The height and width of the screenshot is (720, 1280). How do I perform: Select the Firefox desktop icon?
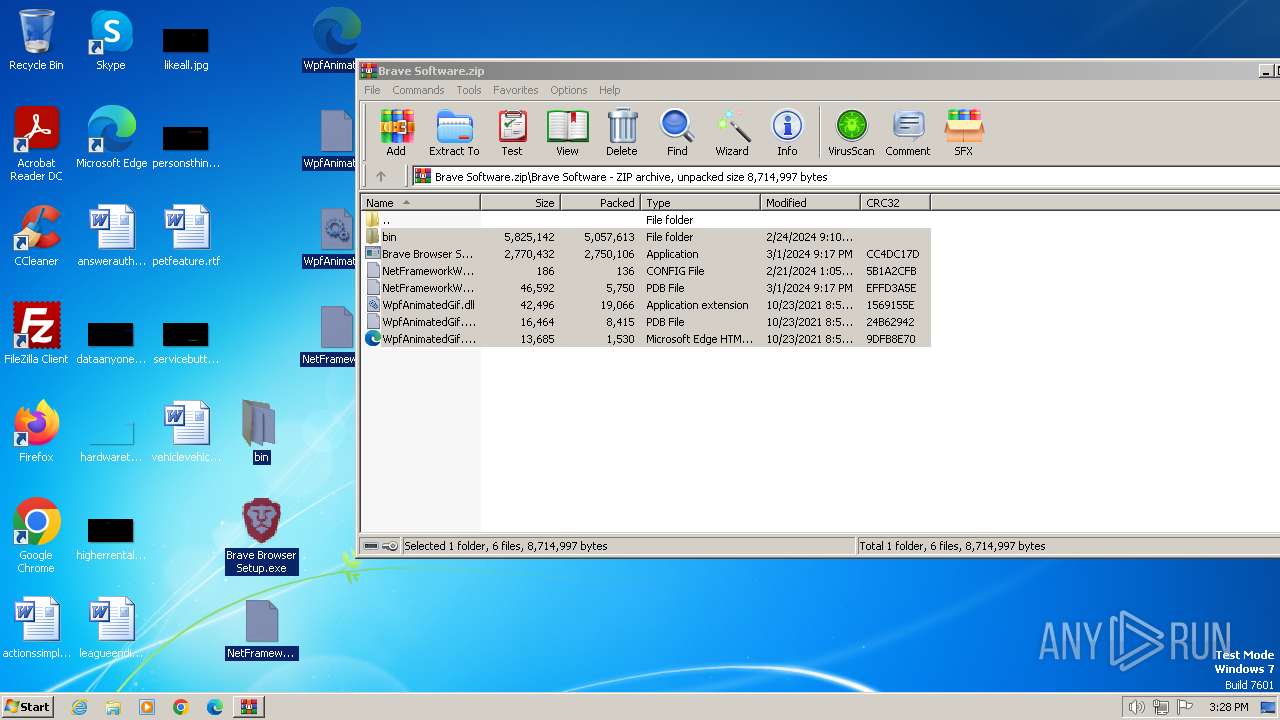coord(36,432)
